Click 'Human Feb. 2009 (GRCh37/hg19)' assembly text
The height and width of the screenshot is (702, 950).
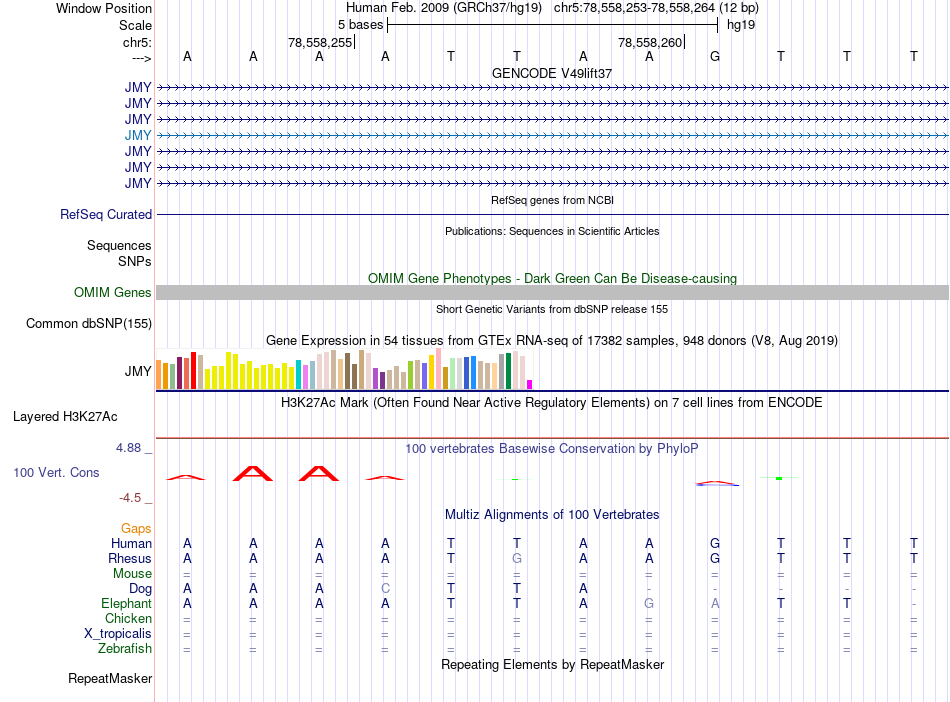click(443, 8)
